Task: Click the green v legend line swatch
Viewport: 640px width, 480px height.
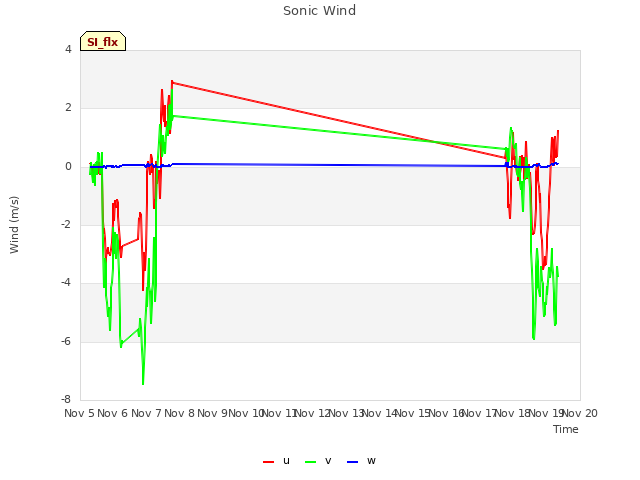Action: pos(311,462)
